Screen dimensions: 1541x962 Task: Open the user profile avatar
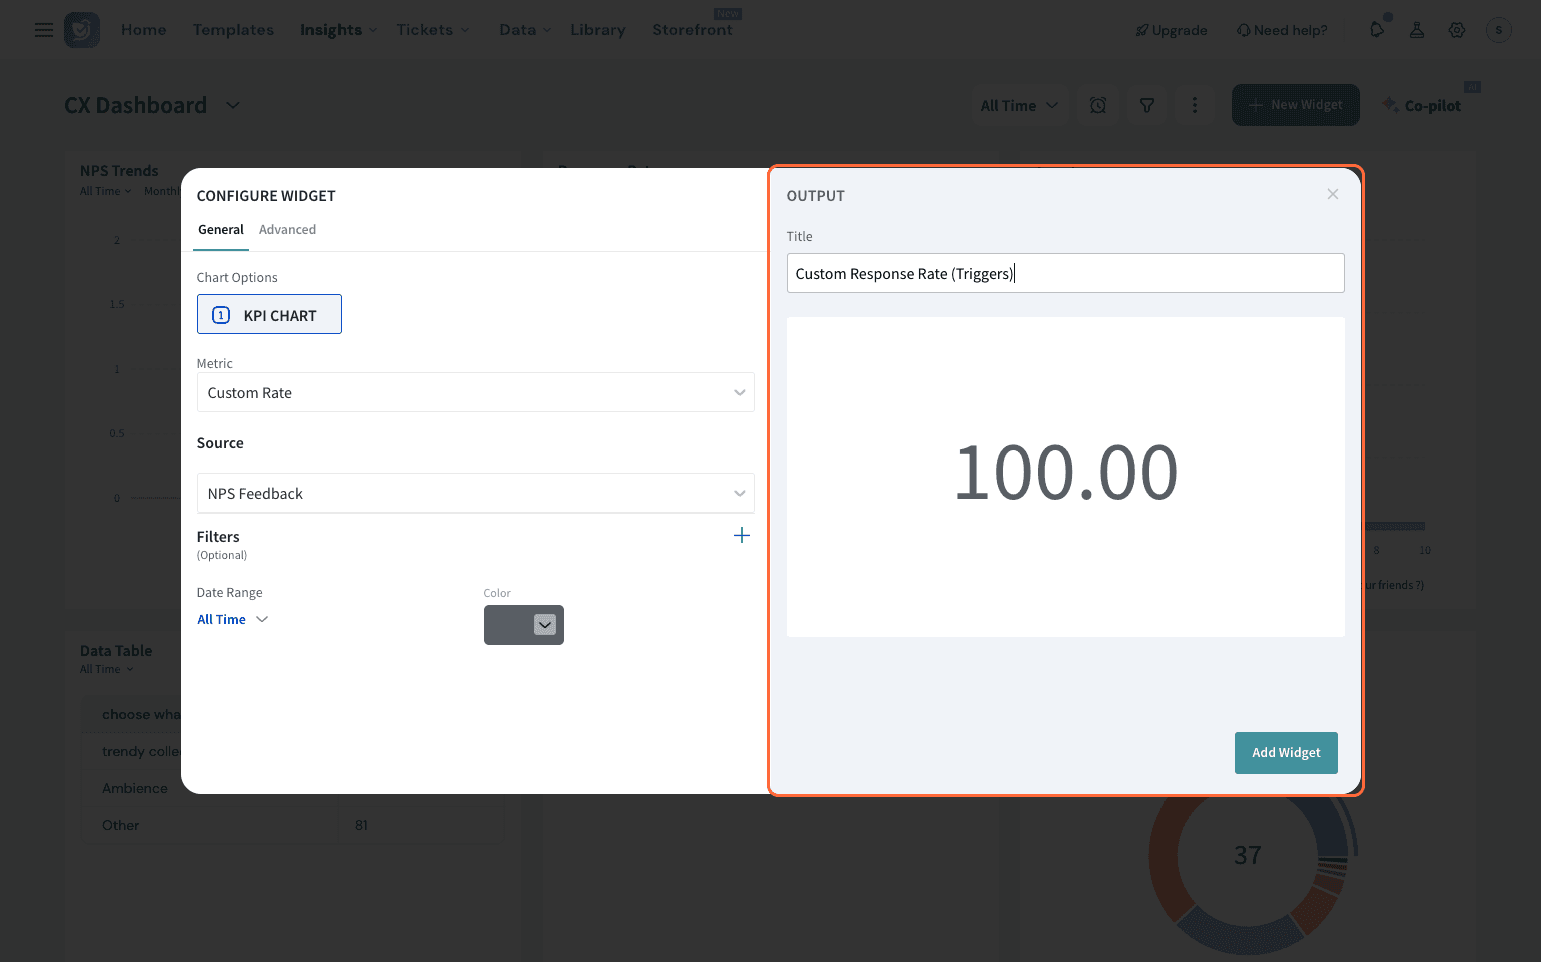(x=1498, y=30)
